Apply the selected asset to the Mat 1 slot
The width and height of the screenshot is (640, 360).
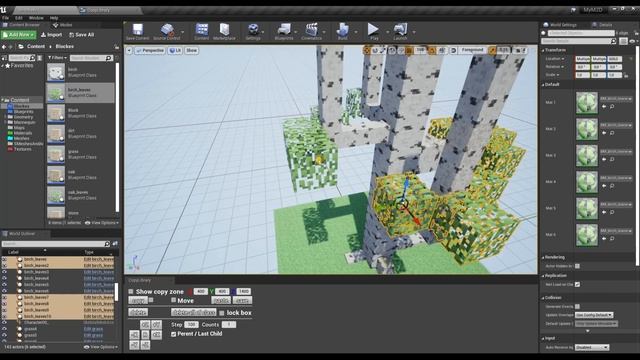pyautogui.click(x=604, y=107)
